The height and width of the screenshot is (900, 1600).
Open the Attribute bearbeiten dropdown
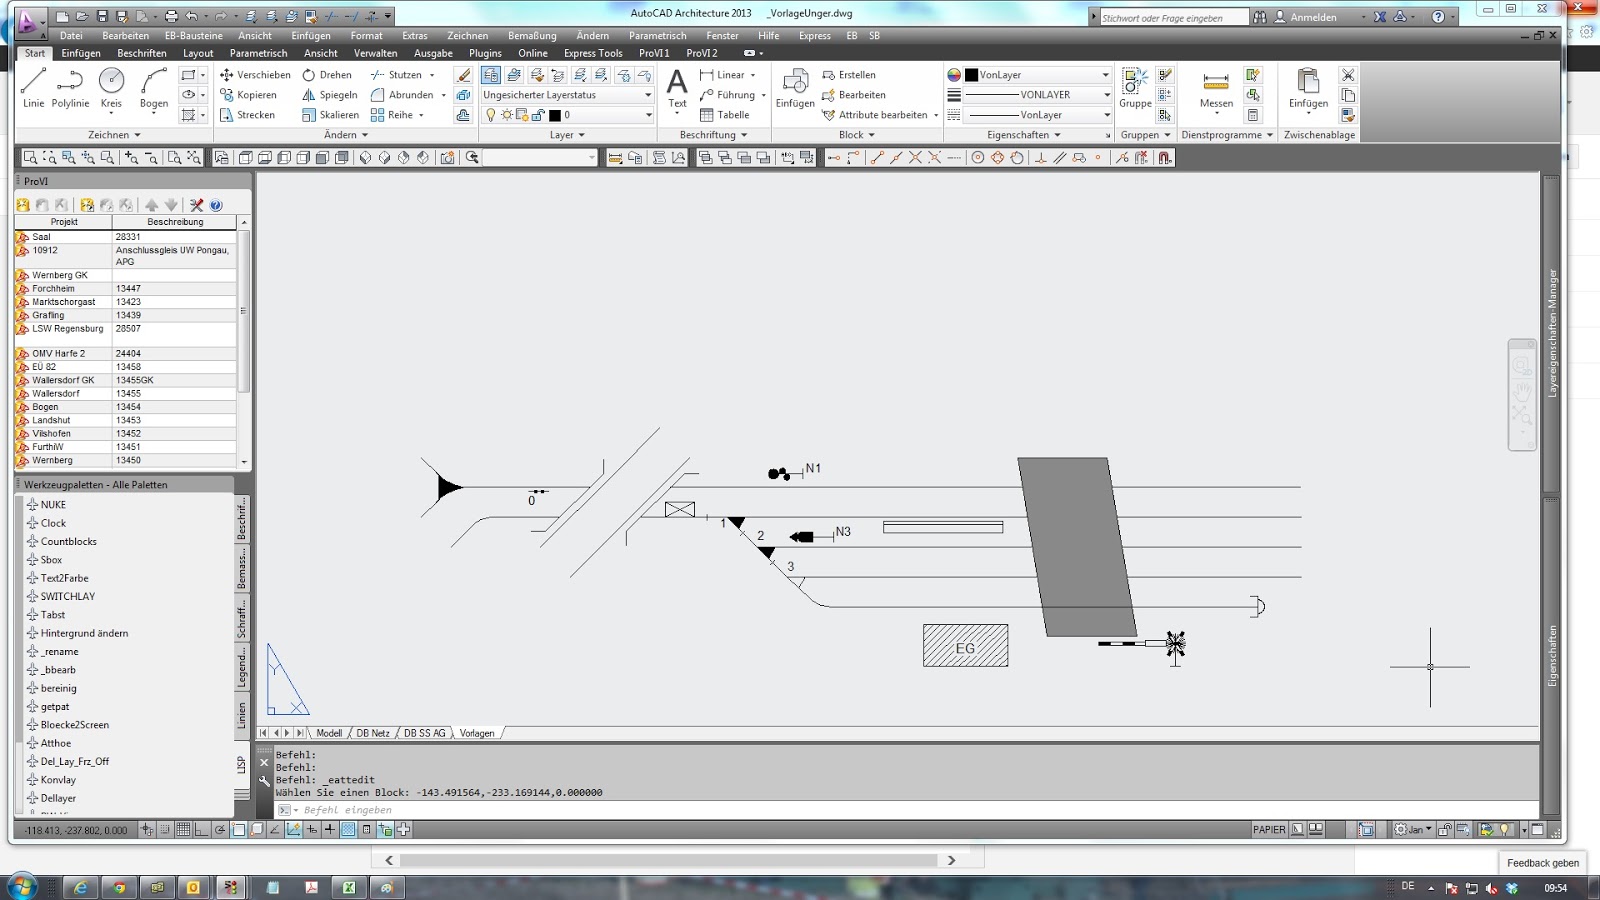pos(936,115)
